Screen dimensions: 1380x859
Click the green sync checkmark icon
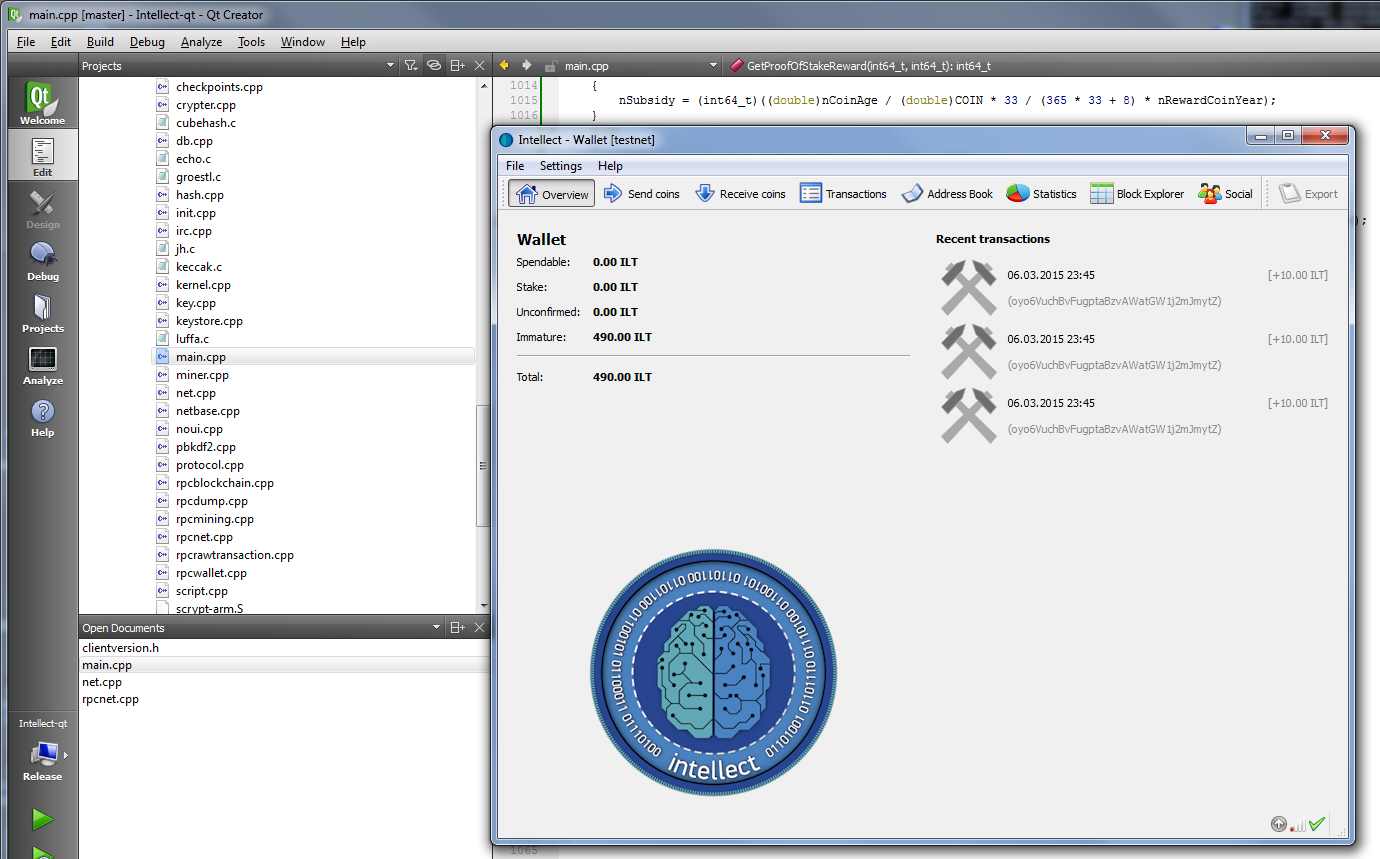tap(1317, 824)
